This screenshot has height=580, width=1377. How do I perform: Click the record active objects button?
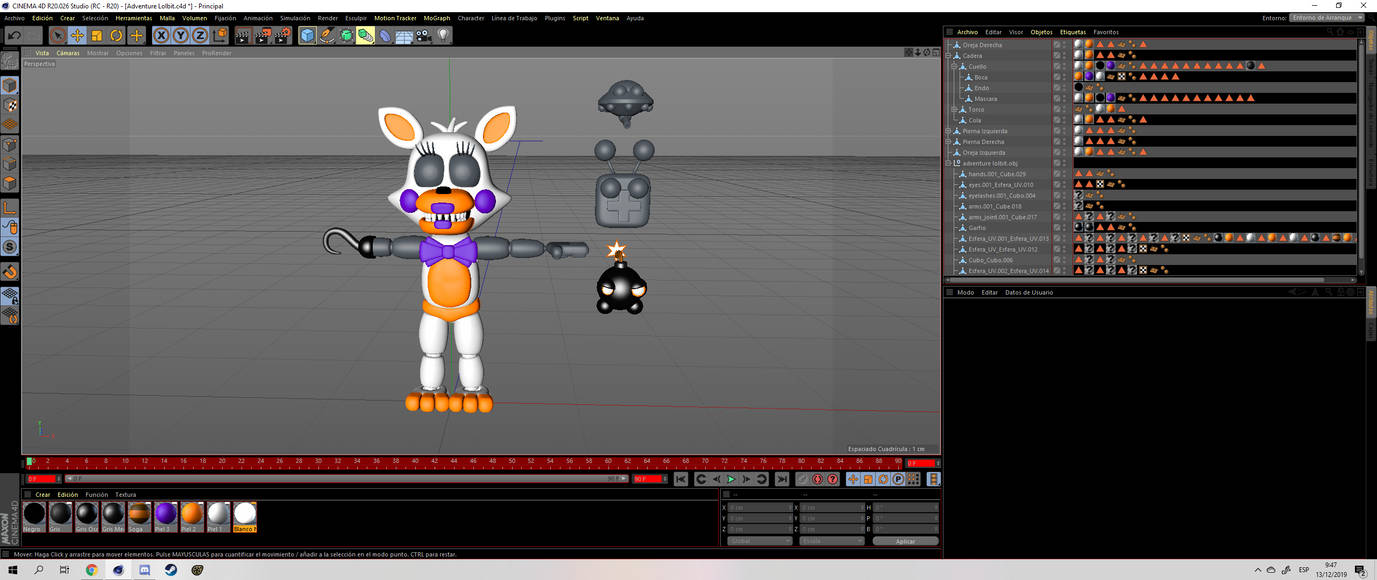click(x=802, y=480)
